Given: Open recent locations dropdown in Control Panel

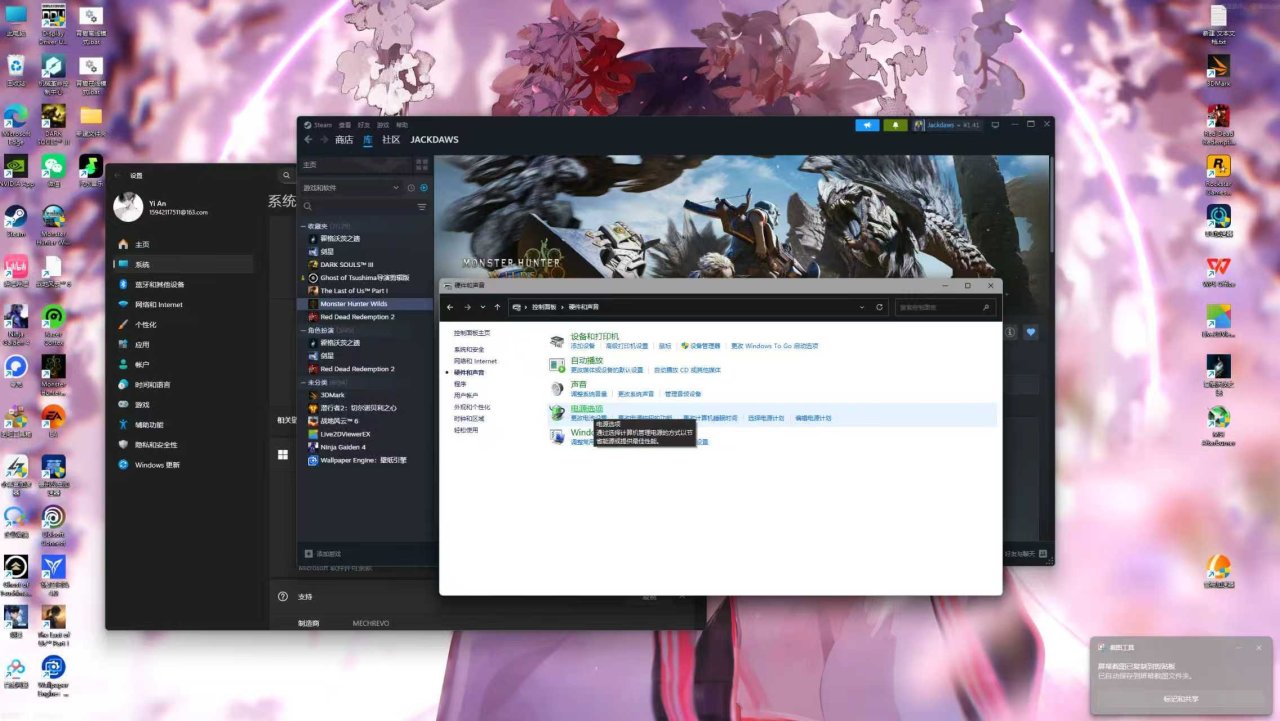Looking at the screenshot, I should tap(483, 307).
